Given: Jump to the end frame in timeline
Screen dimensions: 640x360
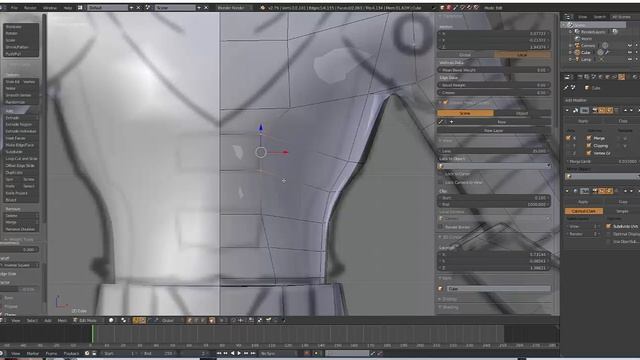Looking at the screenshot, I should [x=253, y=353].
